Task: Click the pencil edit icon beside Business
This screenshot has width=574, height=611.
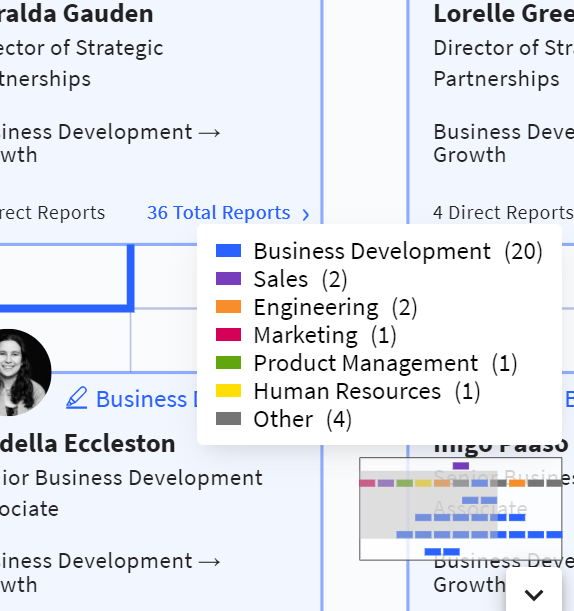Action: pos(76,398)
